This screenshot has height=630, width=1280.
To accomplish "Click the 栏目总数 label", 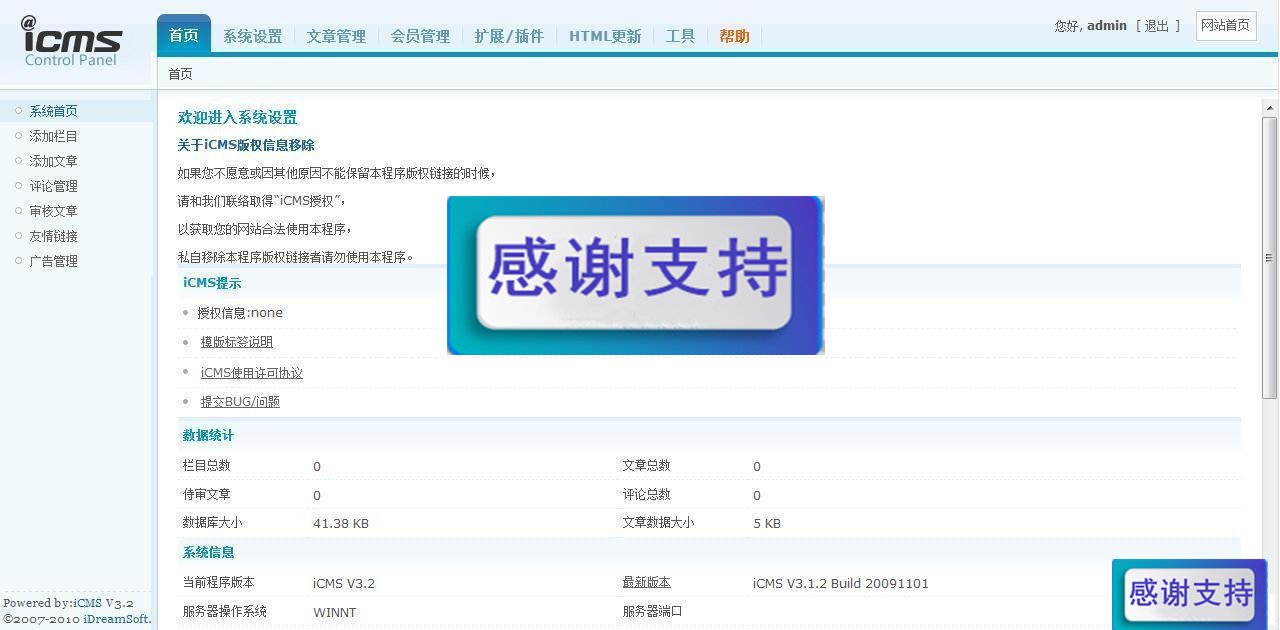I will (x=207, y=465).
